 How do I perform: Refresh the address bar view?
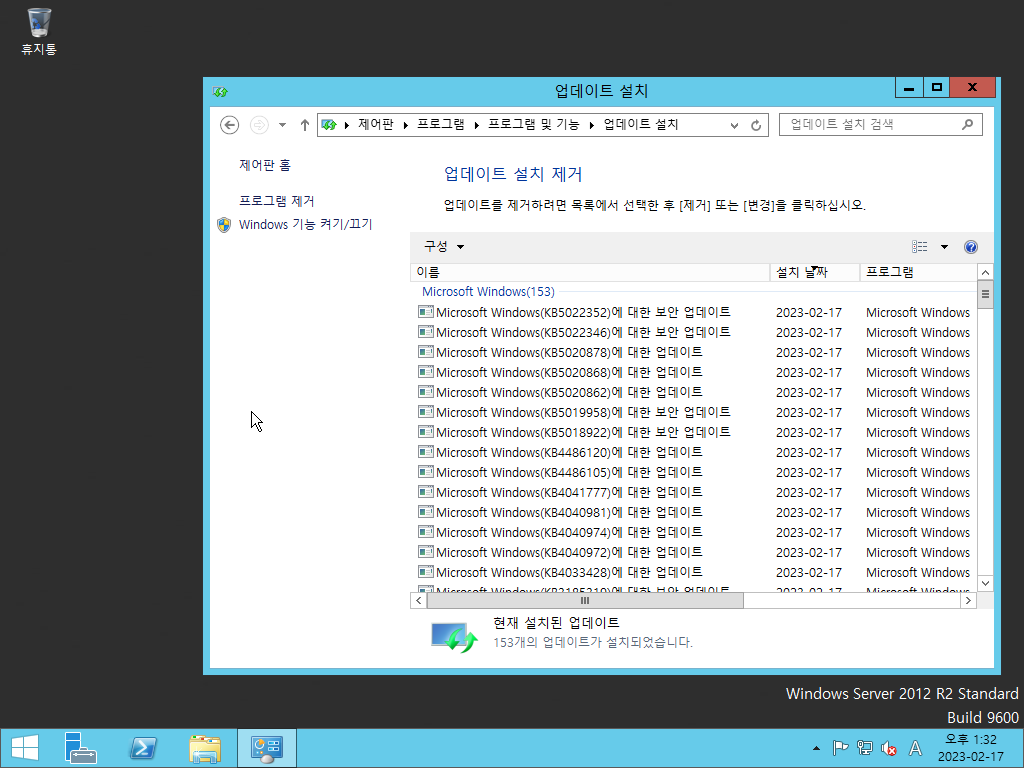click(756, 125)
